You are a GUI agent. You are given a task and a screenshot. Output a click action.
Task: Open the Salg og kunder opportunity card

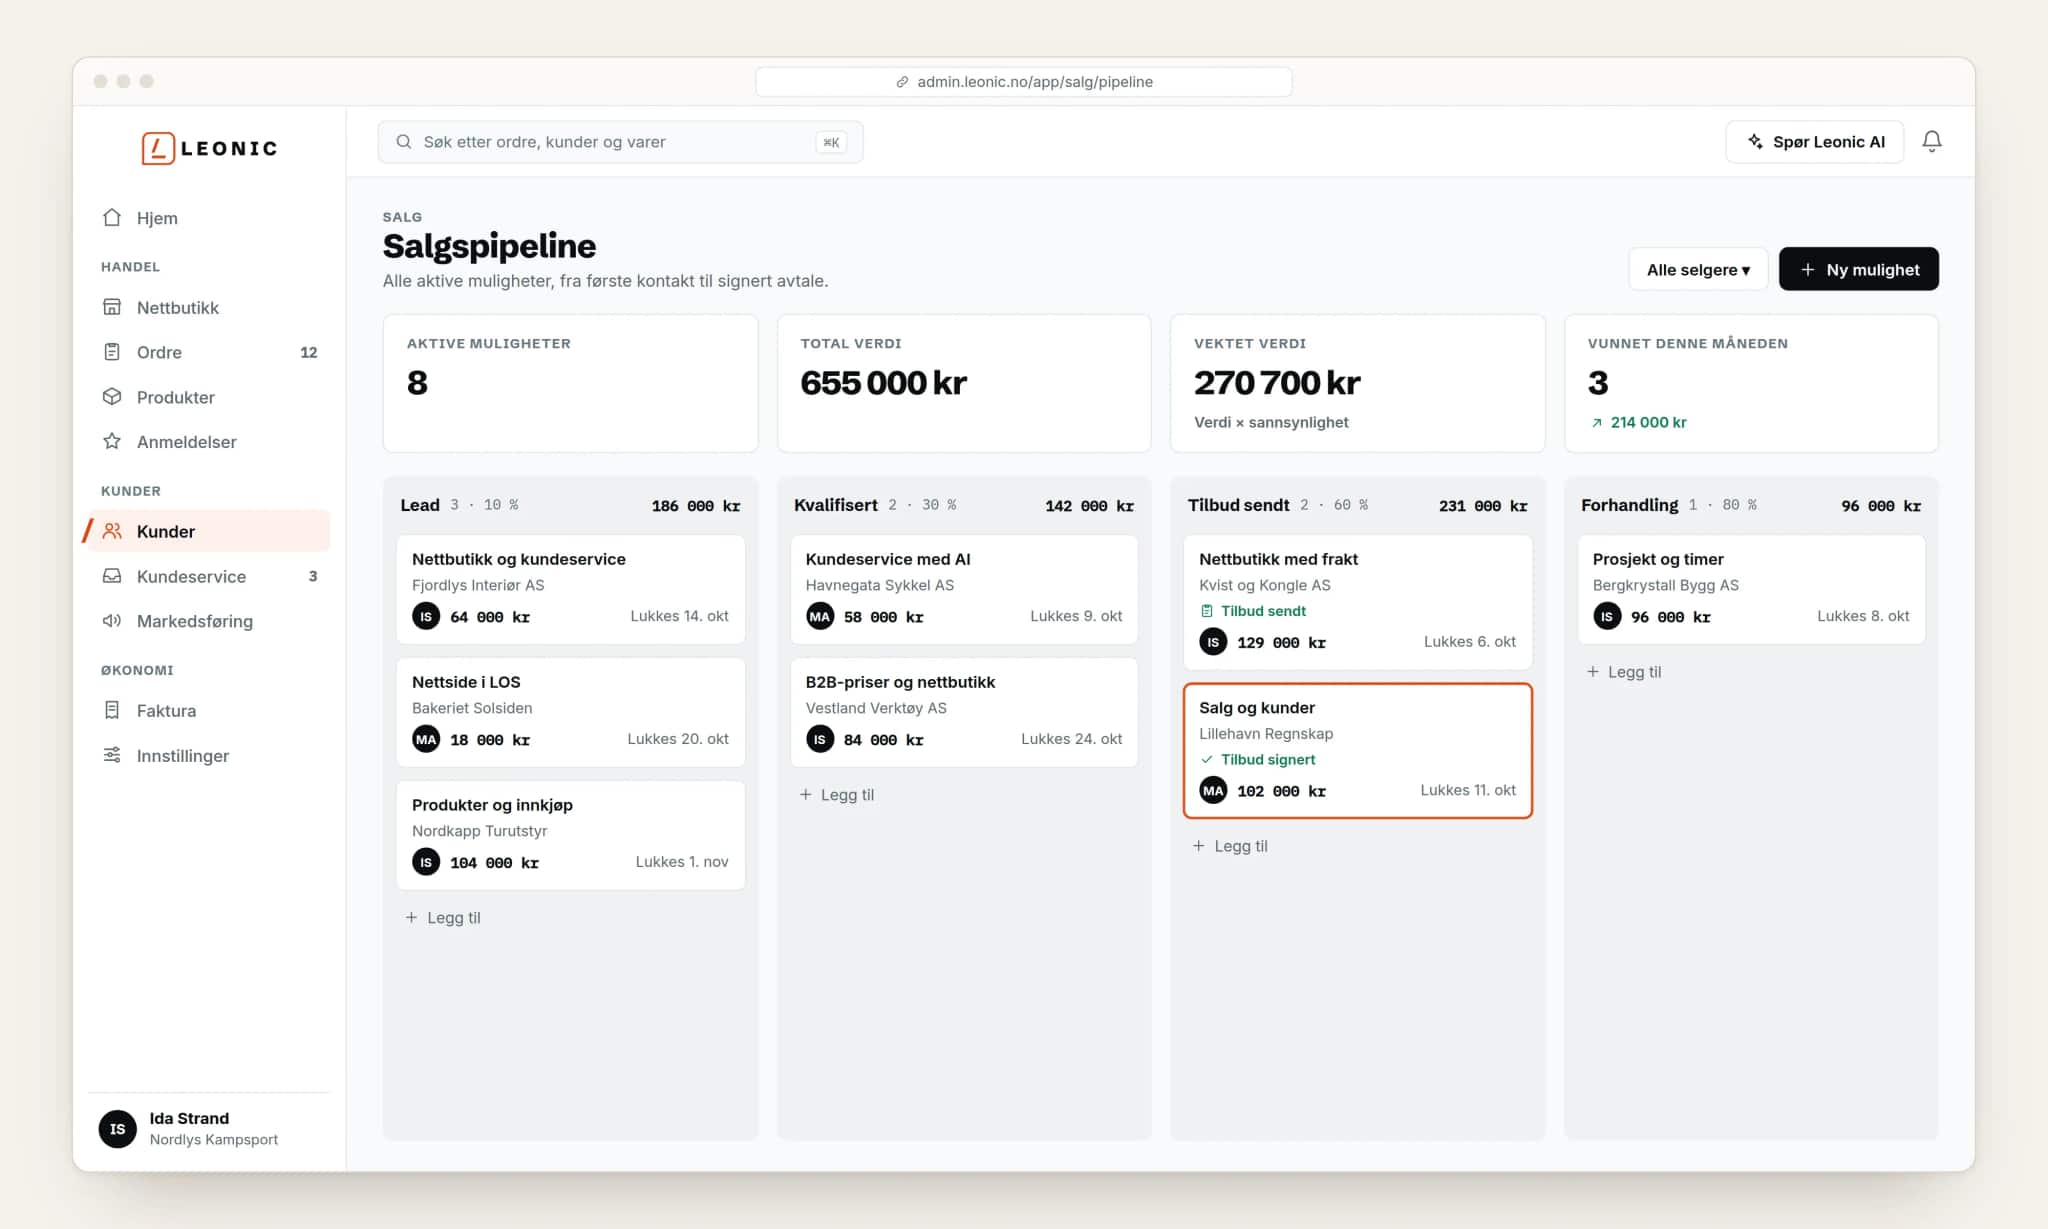(1357, 750)
